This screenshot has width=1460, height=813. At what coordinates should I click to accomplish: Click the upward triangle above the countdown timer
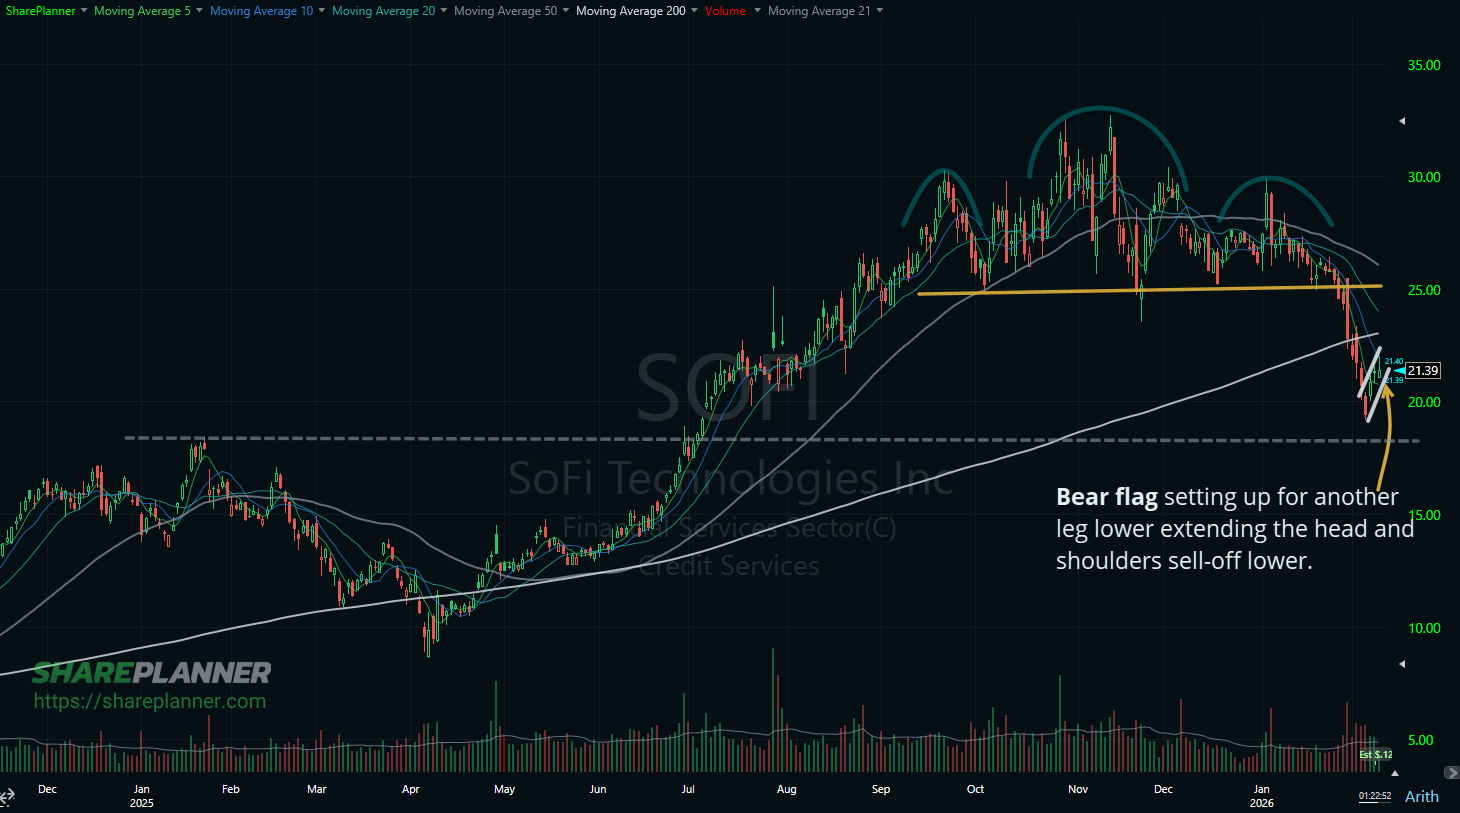[1395, 772]
